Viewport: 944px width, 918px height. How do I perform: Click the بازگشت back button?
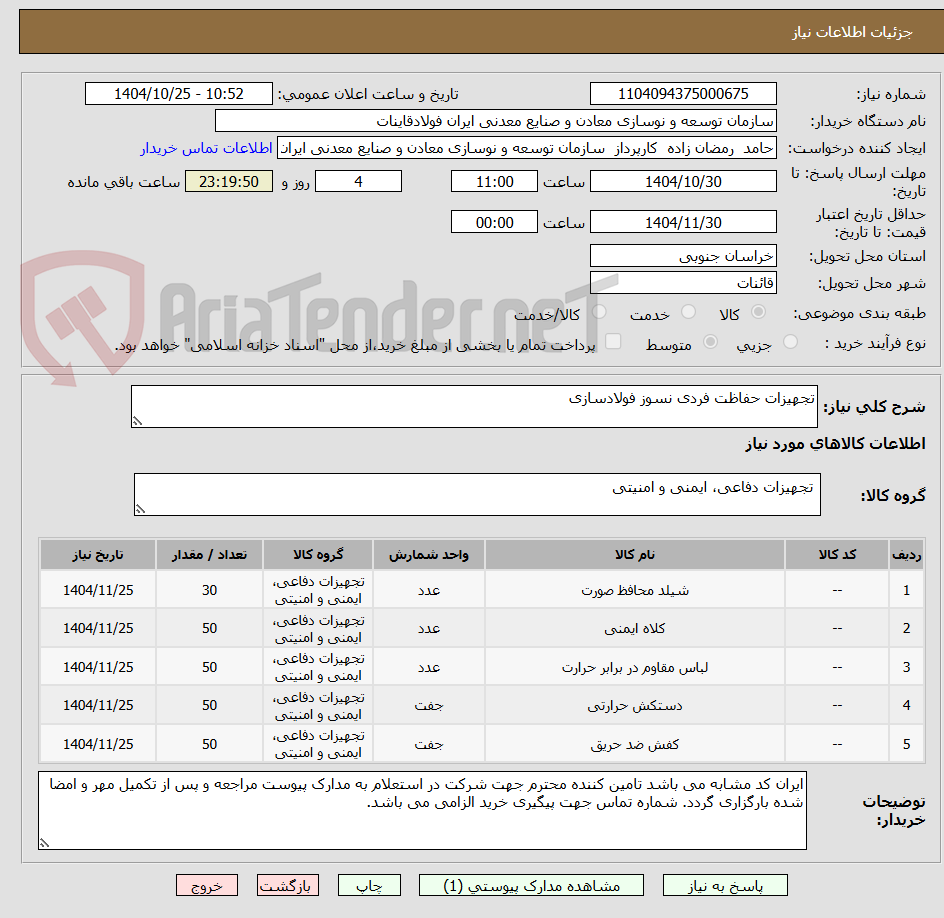pyautogui.click(x=287, y=885)
